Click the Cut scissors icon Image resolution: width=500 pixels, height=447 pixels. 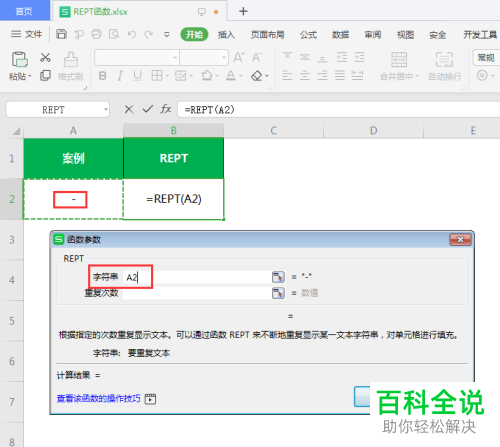click(45, 57)
